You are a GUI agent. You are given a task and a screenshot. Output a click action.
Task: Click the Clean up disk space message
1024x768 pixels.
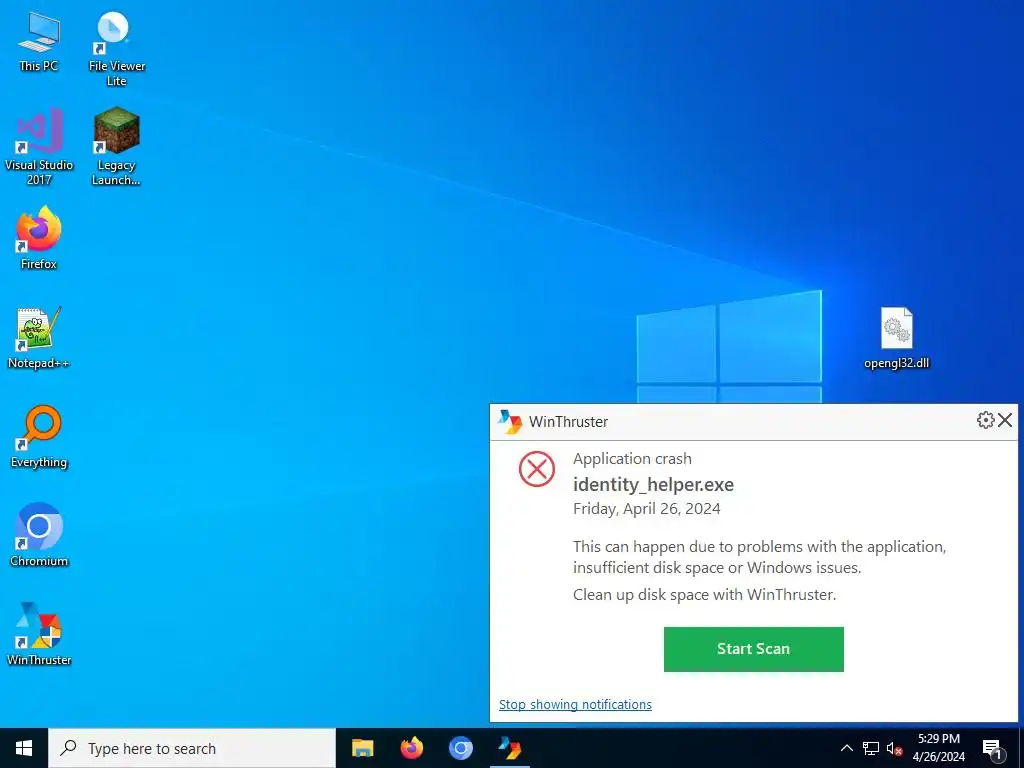[x=704, y=594]
